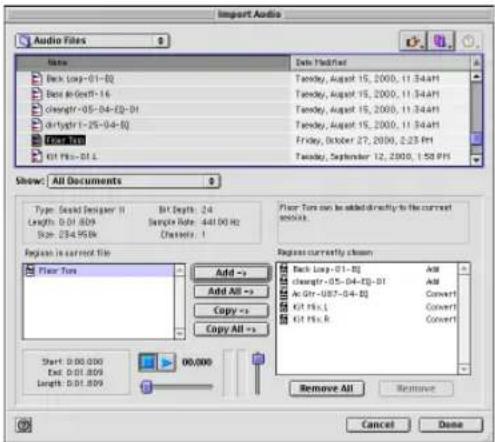Click the region icon beside Ac Gtr-U87-04-EQ
Screen dimensions: 495x442
284,294
